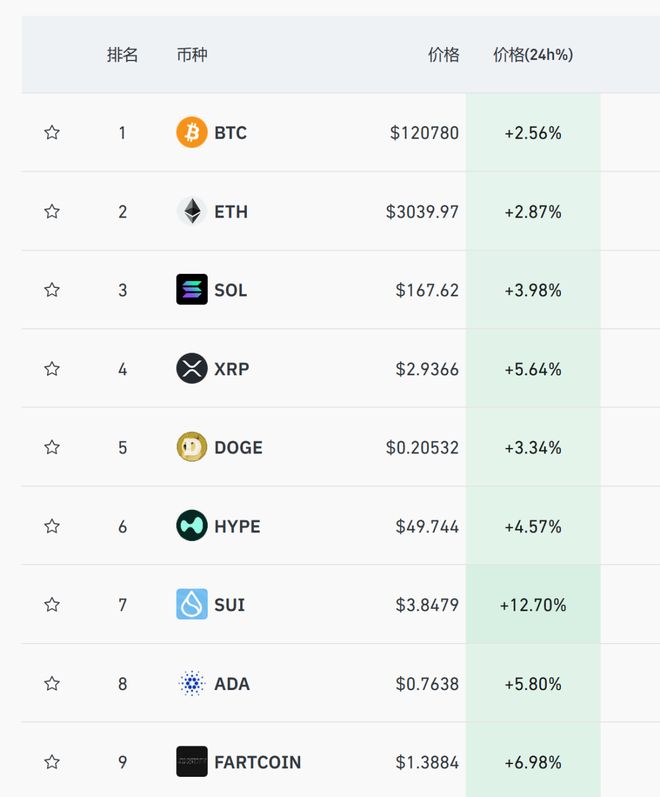Viewport: 660px width, 797px height.
Task: Click the Cardano ADA coin icon
Action: [x=192, y=684]
